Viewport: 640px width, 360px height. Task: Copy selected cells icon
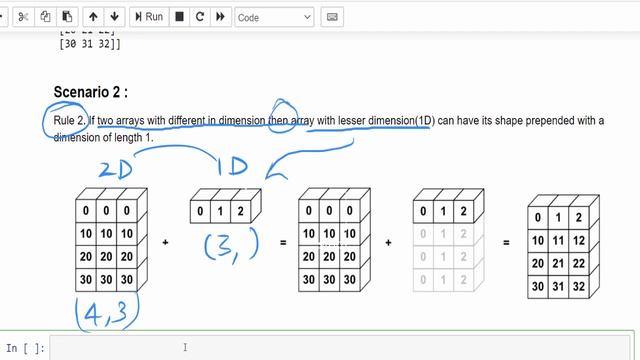point(45,17)
